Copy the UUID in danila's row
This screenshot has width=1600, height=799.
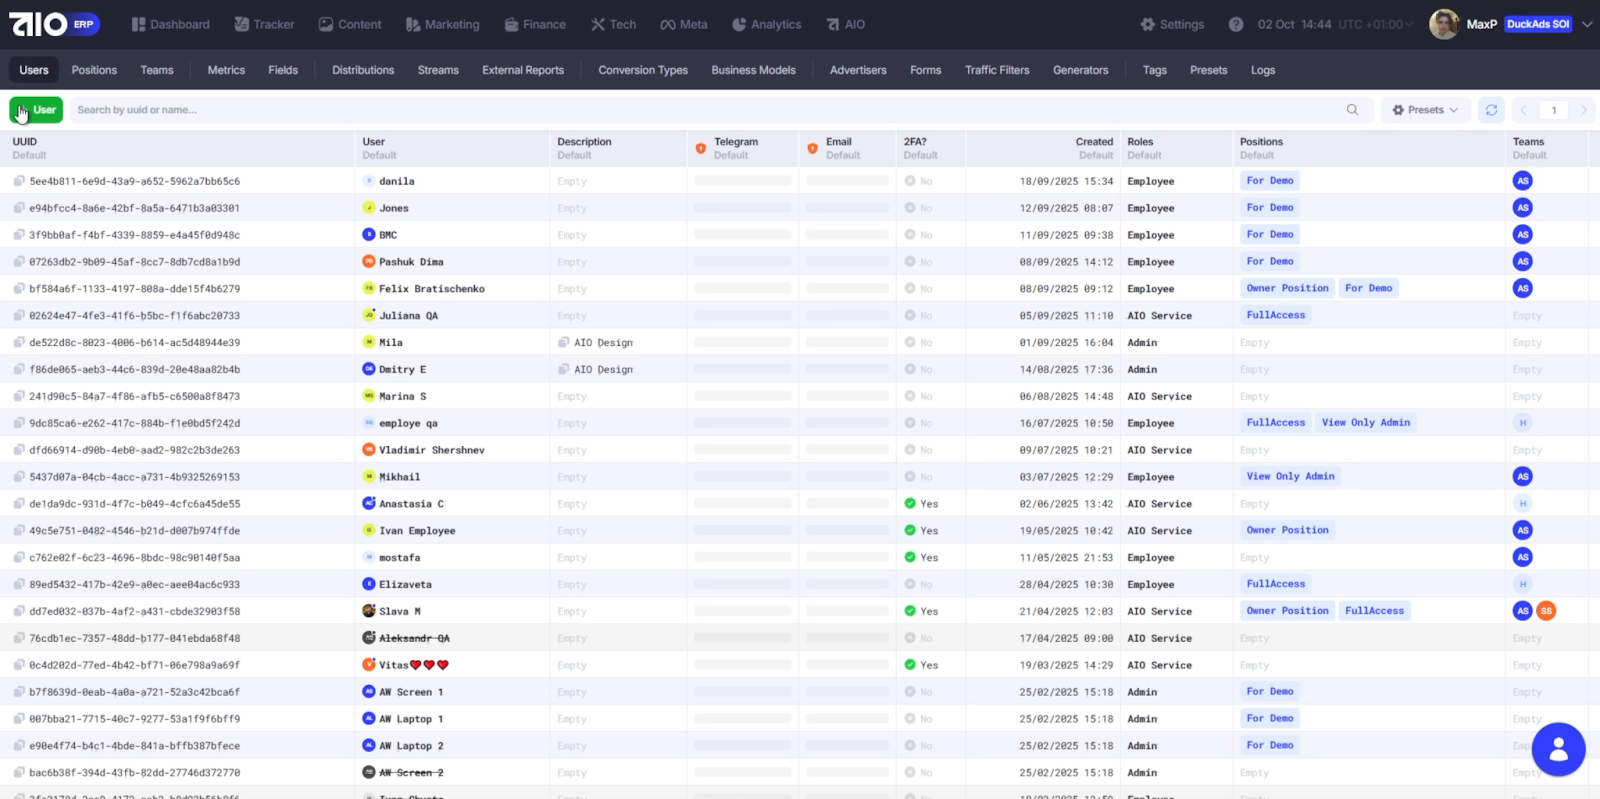19,182
